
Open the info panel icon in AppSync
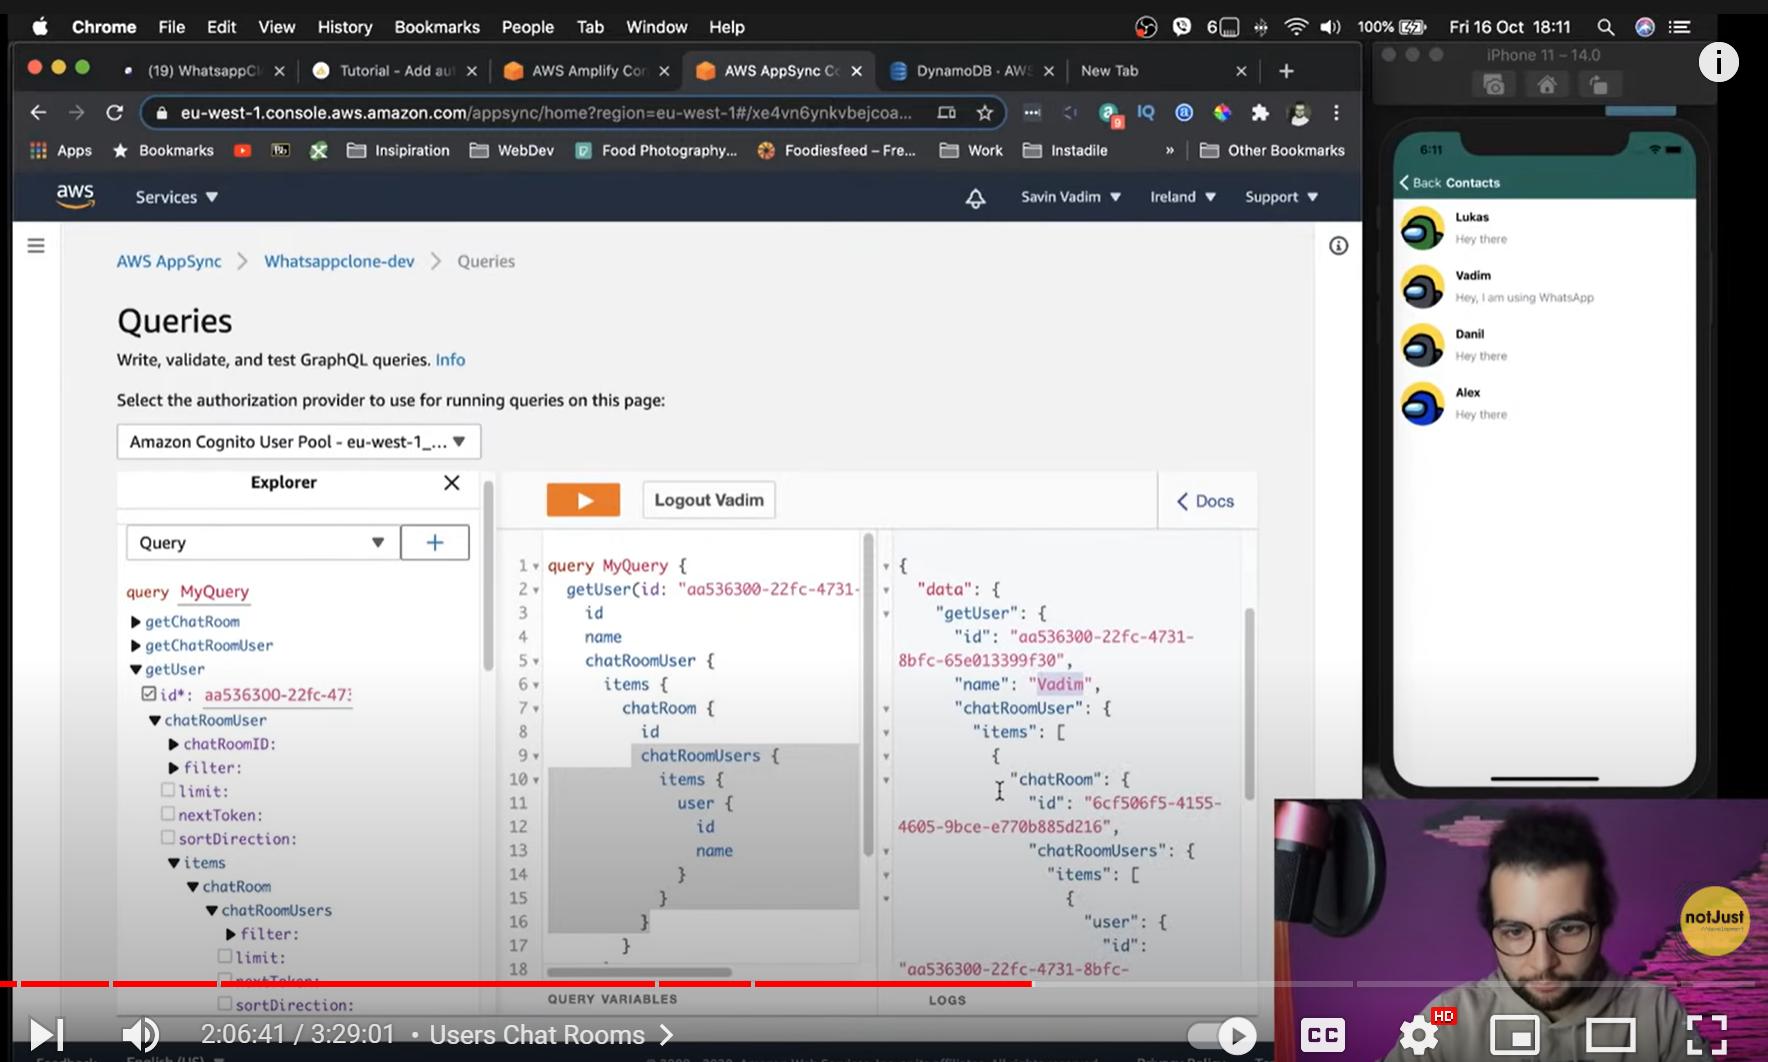coord(1338,246)
